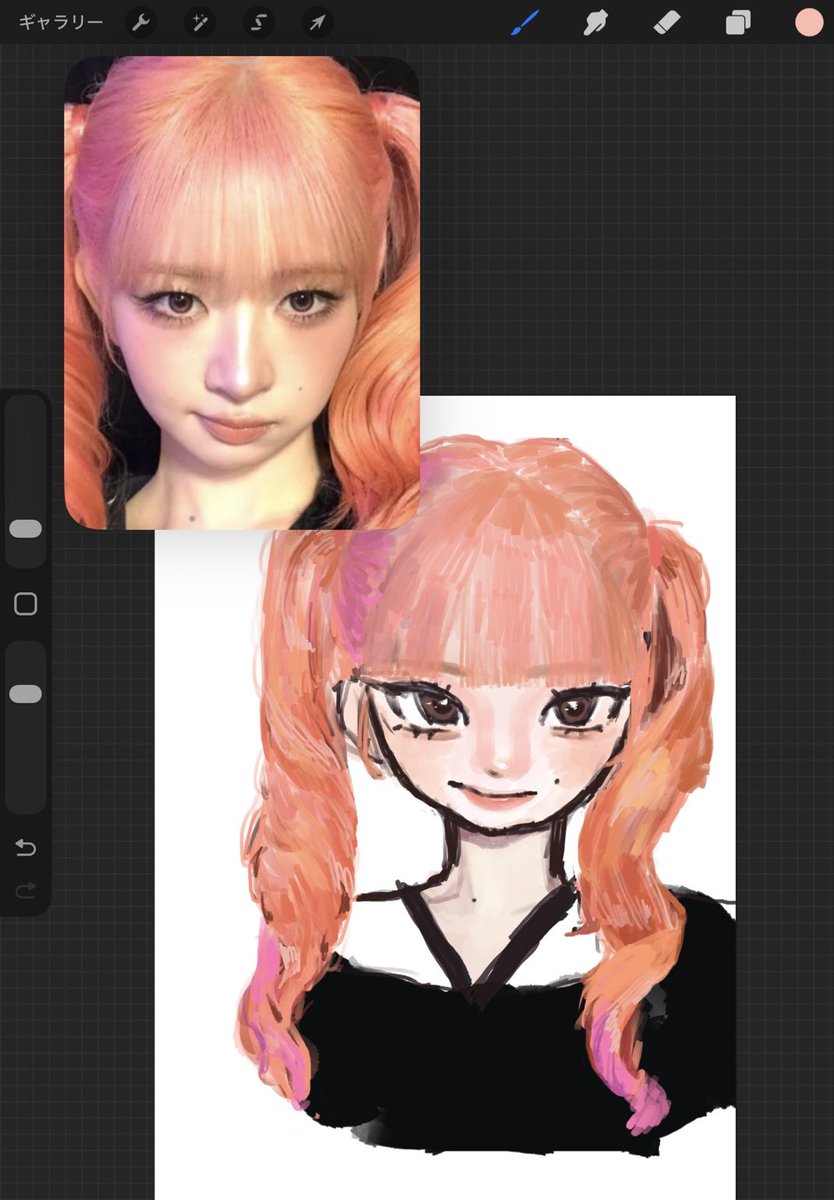Image resolution: width=834 pixels, height=1200 pixels.
Task: Tap the reference photo overlay
Action: [242, 292]
